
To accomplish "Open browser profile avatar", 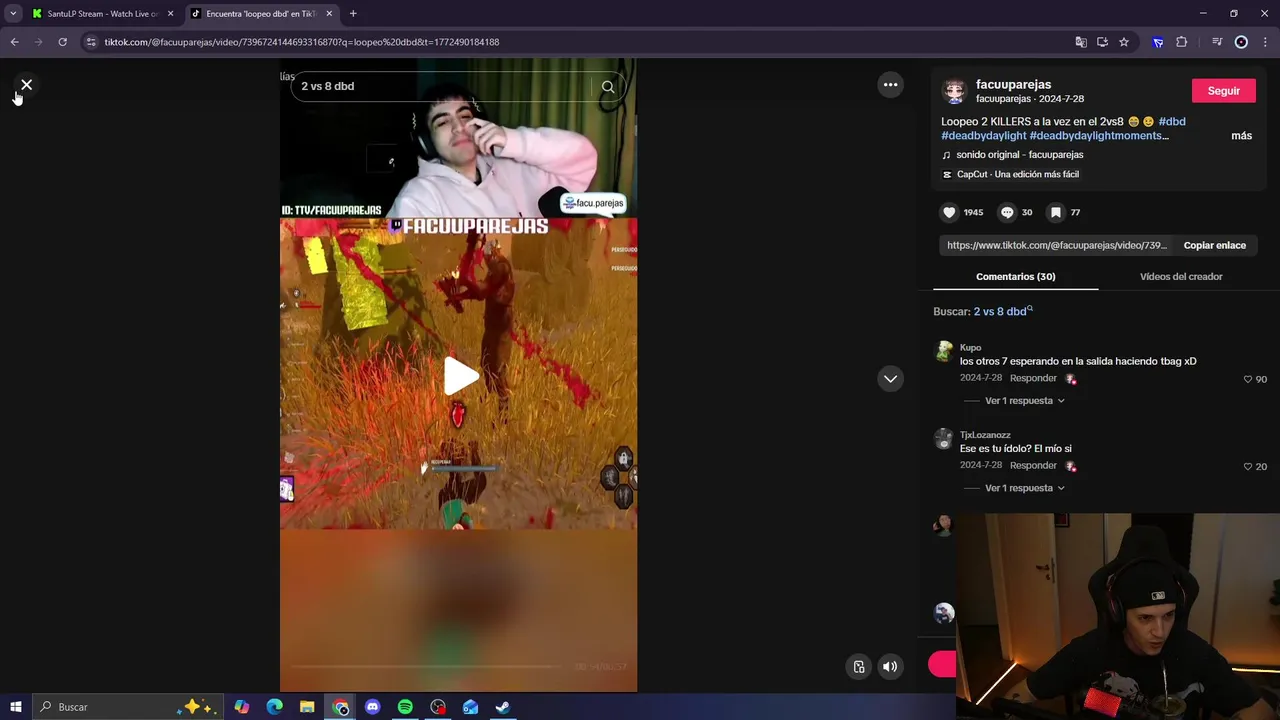I will point(1241,42).
